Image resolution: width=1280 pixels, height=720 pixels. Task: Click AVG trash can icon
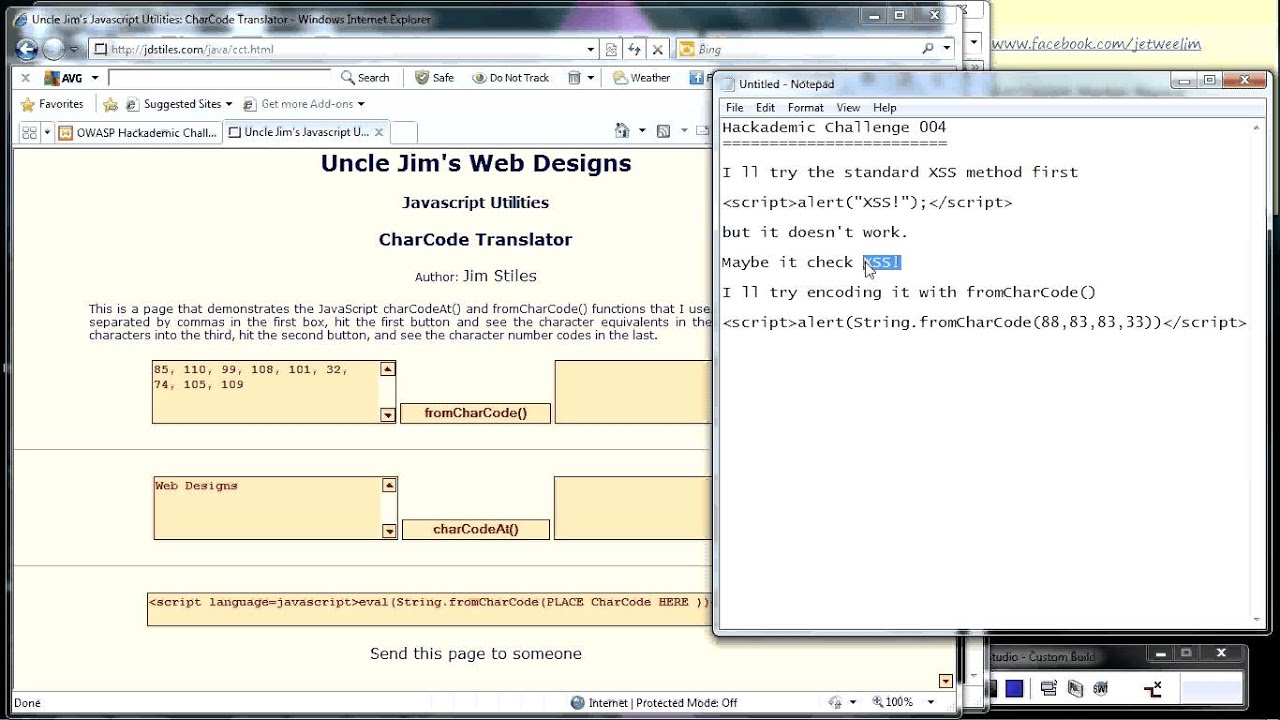574,78
